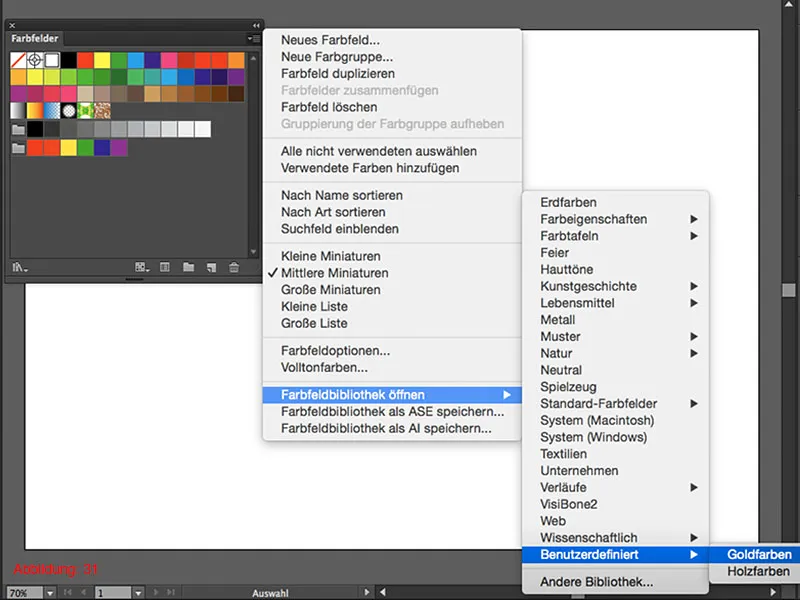Click the status bar arrow right of Auswahl
The width and height of the screenshot is (800, 600).
tap(366, 592)
